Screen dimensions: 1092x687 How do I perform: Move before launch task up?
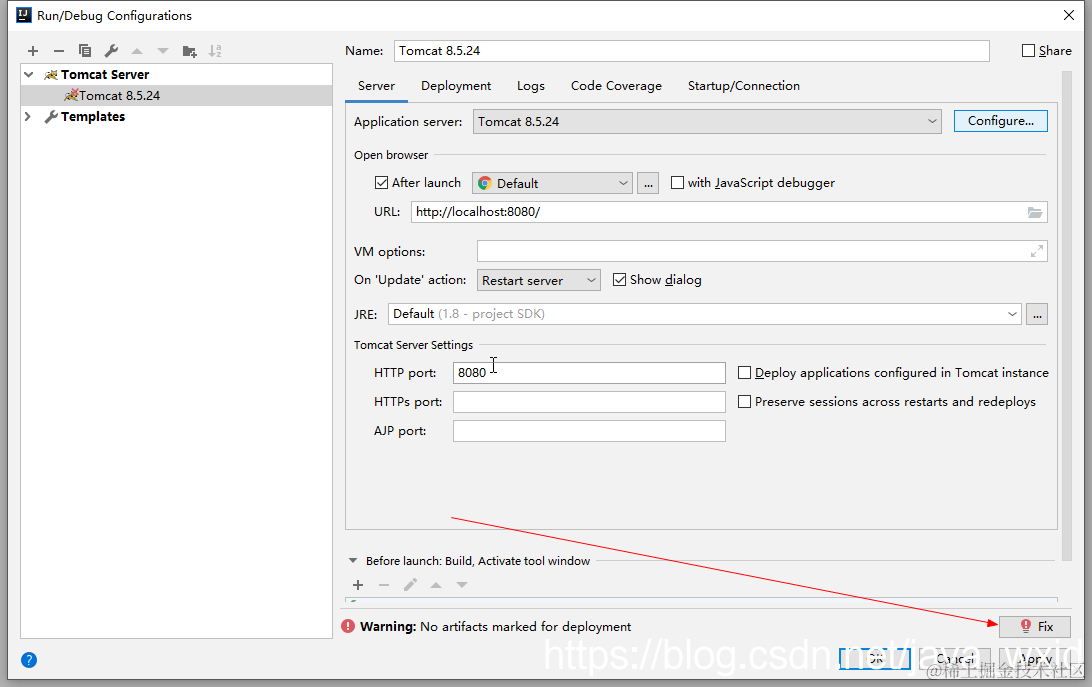(436, 585)
